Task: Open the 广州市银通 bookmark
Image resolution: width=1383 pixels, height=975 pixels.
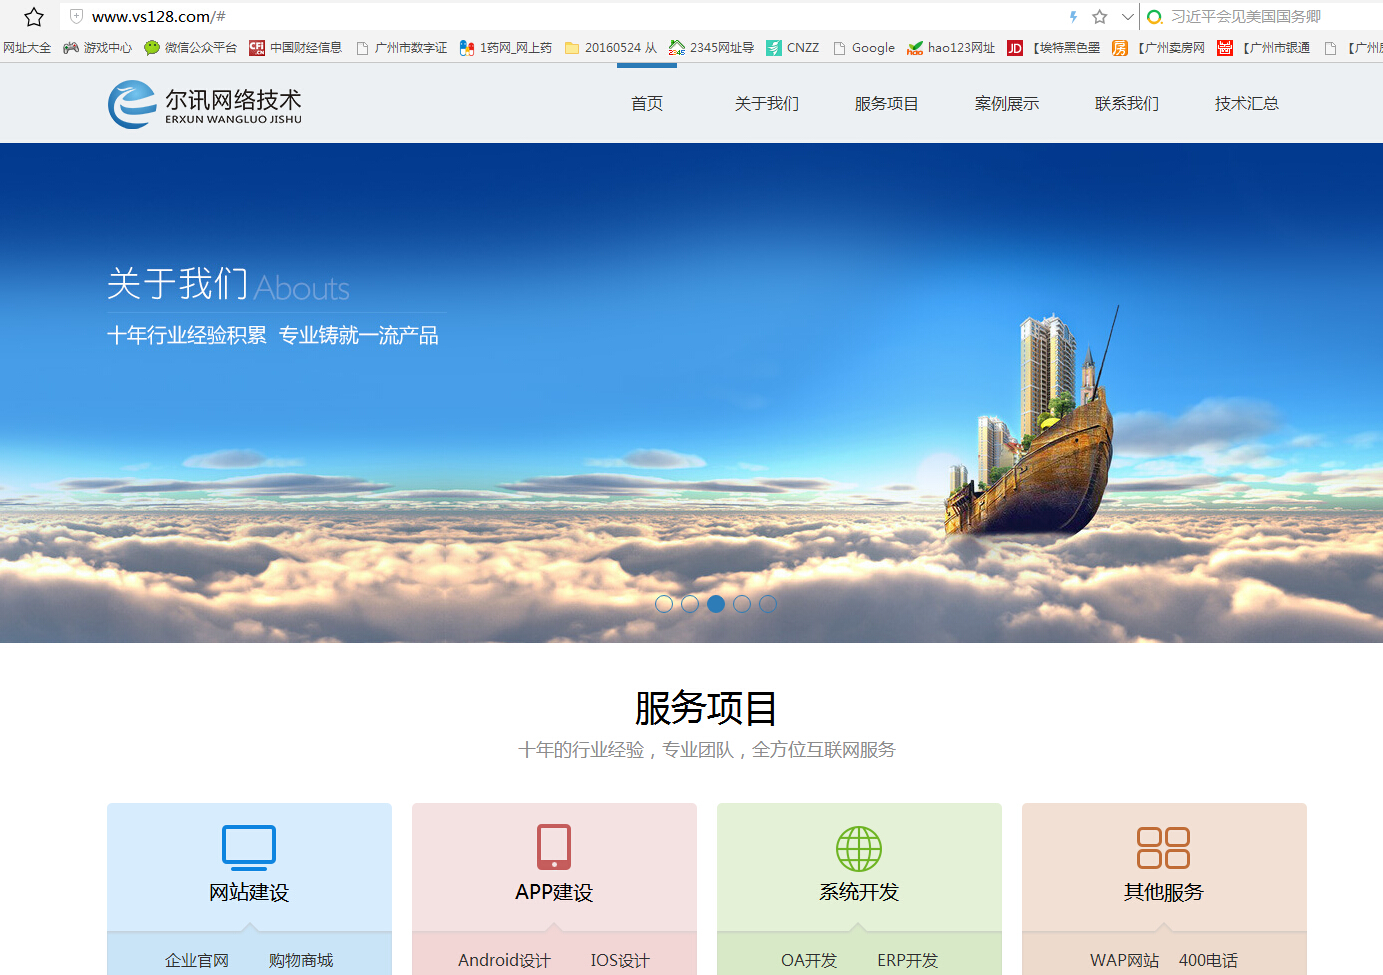Action: [x=1263, y=47]
